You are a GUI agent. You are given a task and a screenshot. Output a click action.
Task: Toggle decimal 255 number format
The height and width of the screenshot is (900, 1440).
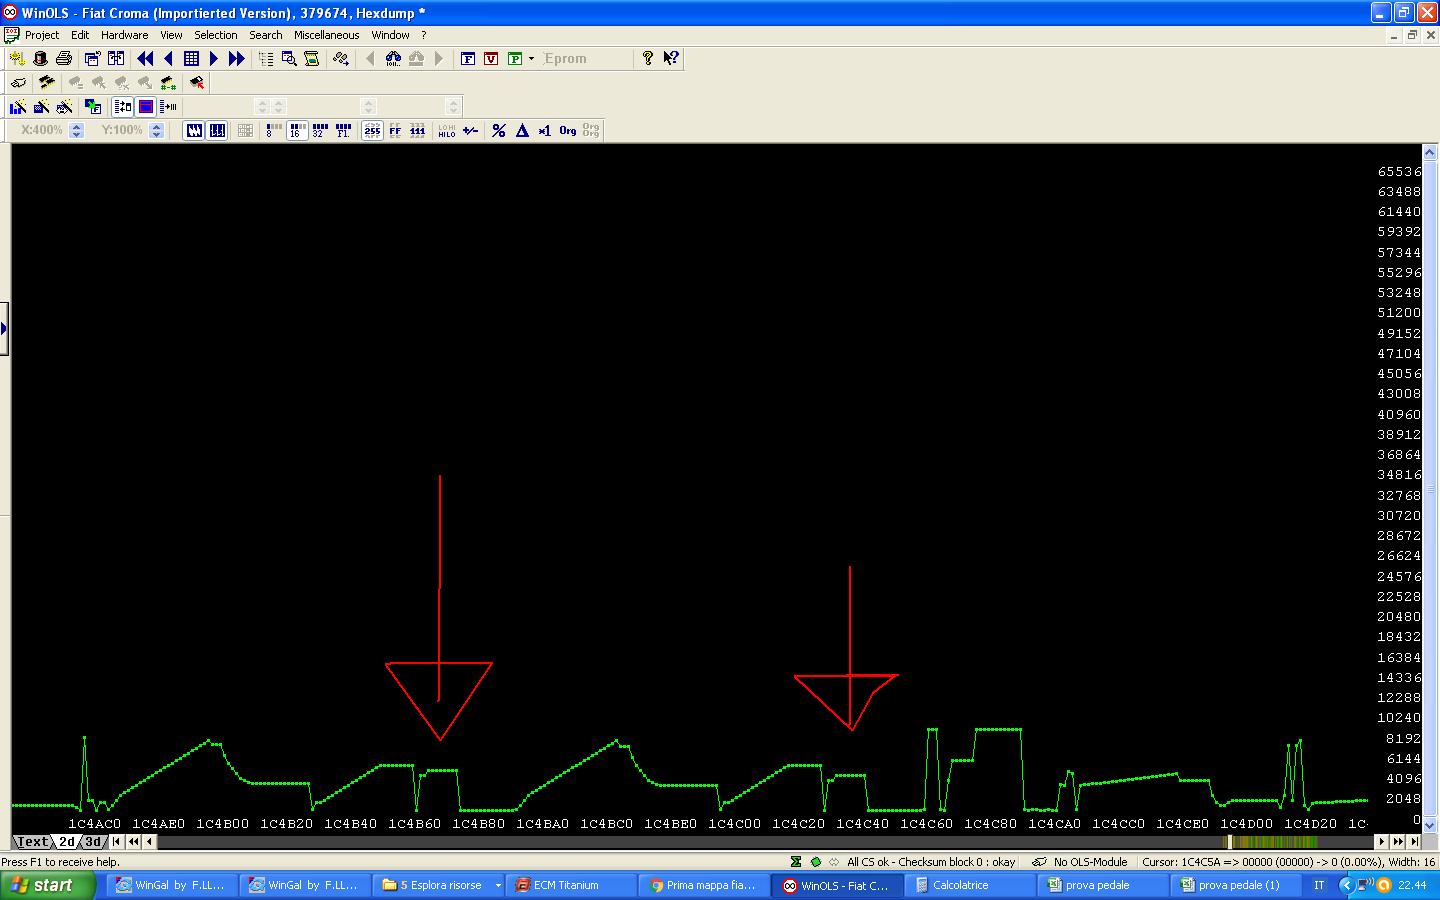click(x=372, y=131)
